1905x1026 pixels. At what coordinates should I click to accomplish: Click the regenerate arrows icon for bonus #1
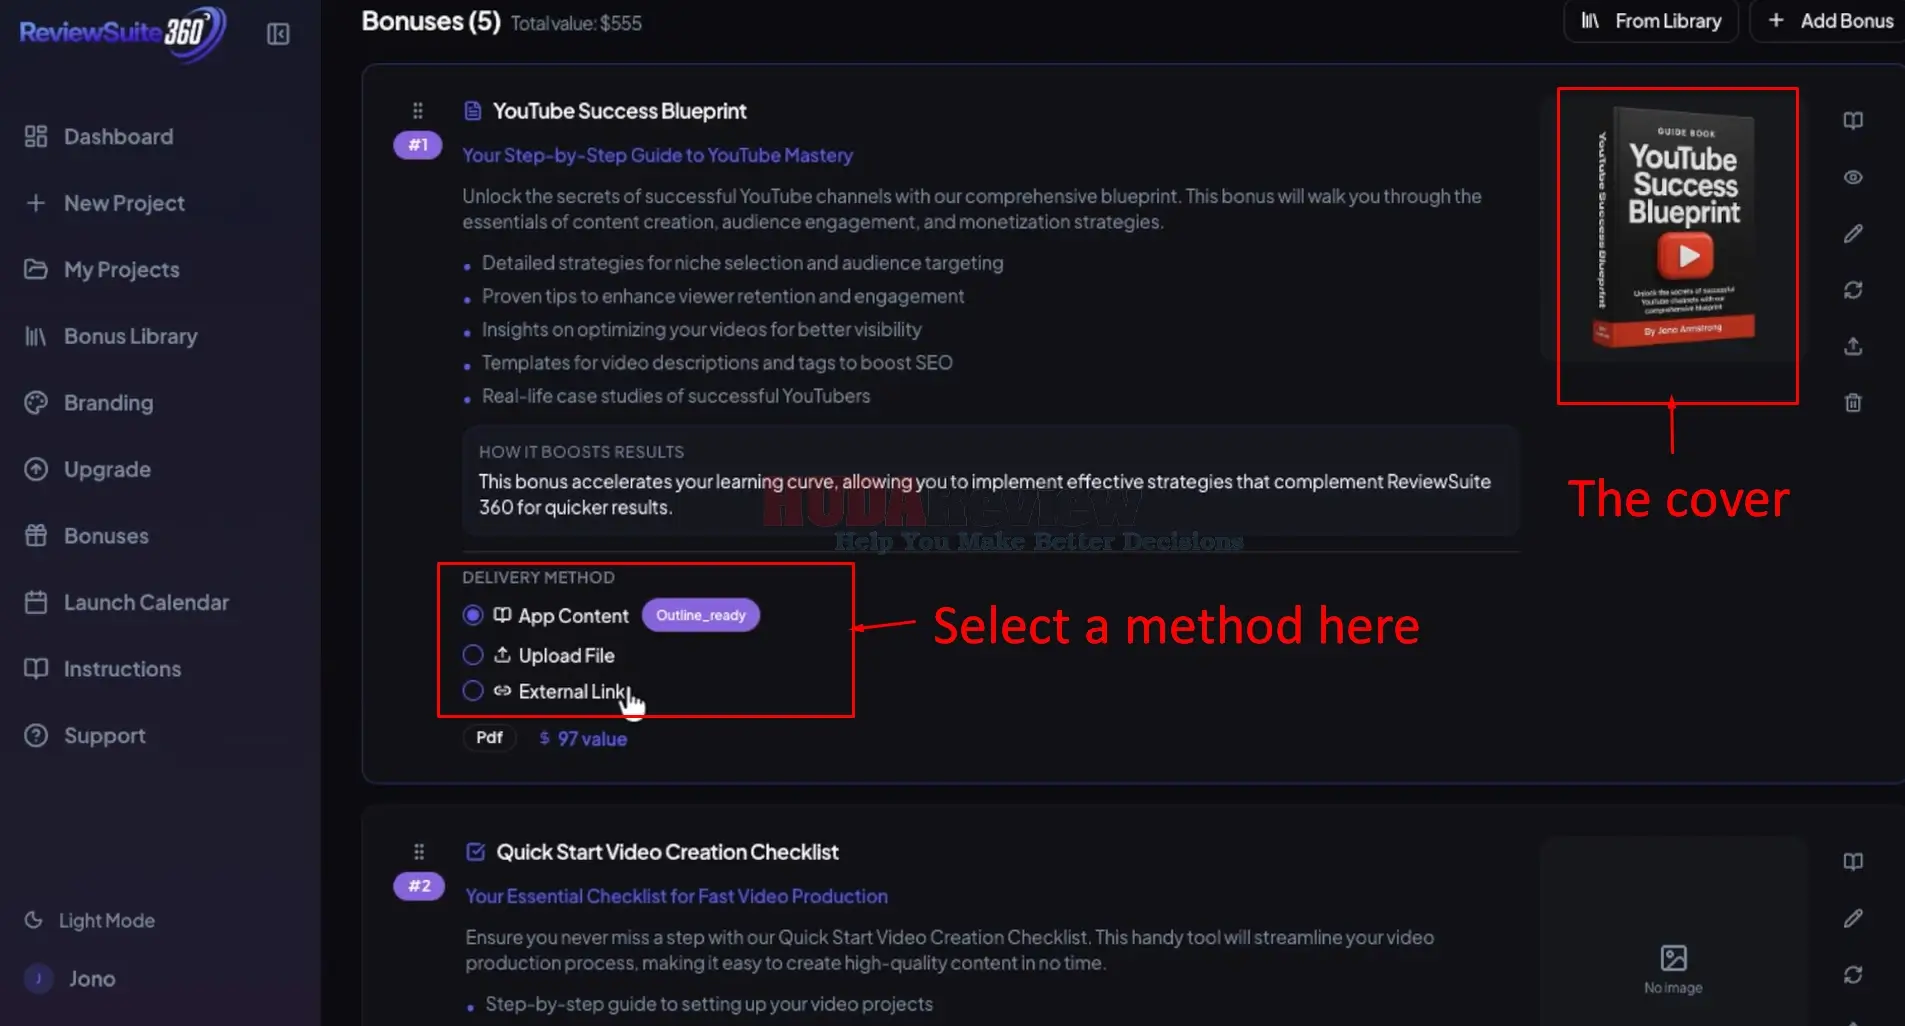(1853, 290)
